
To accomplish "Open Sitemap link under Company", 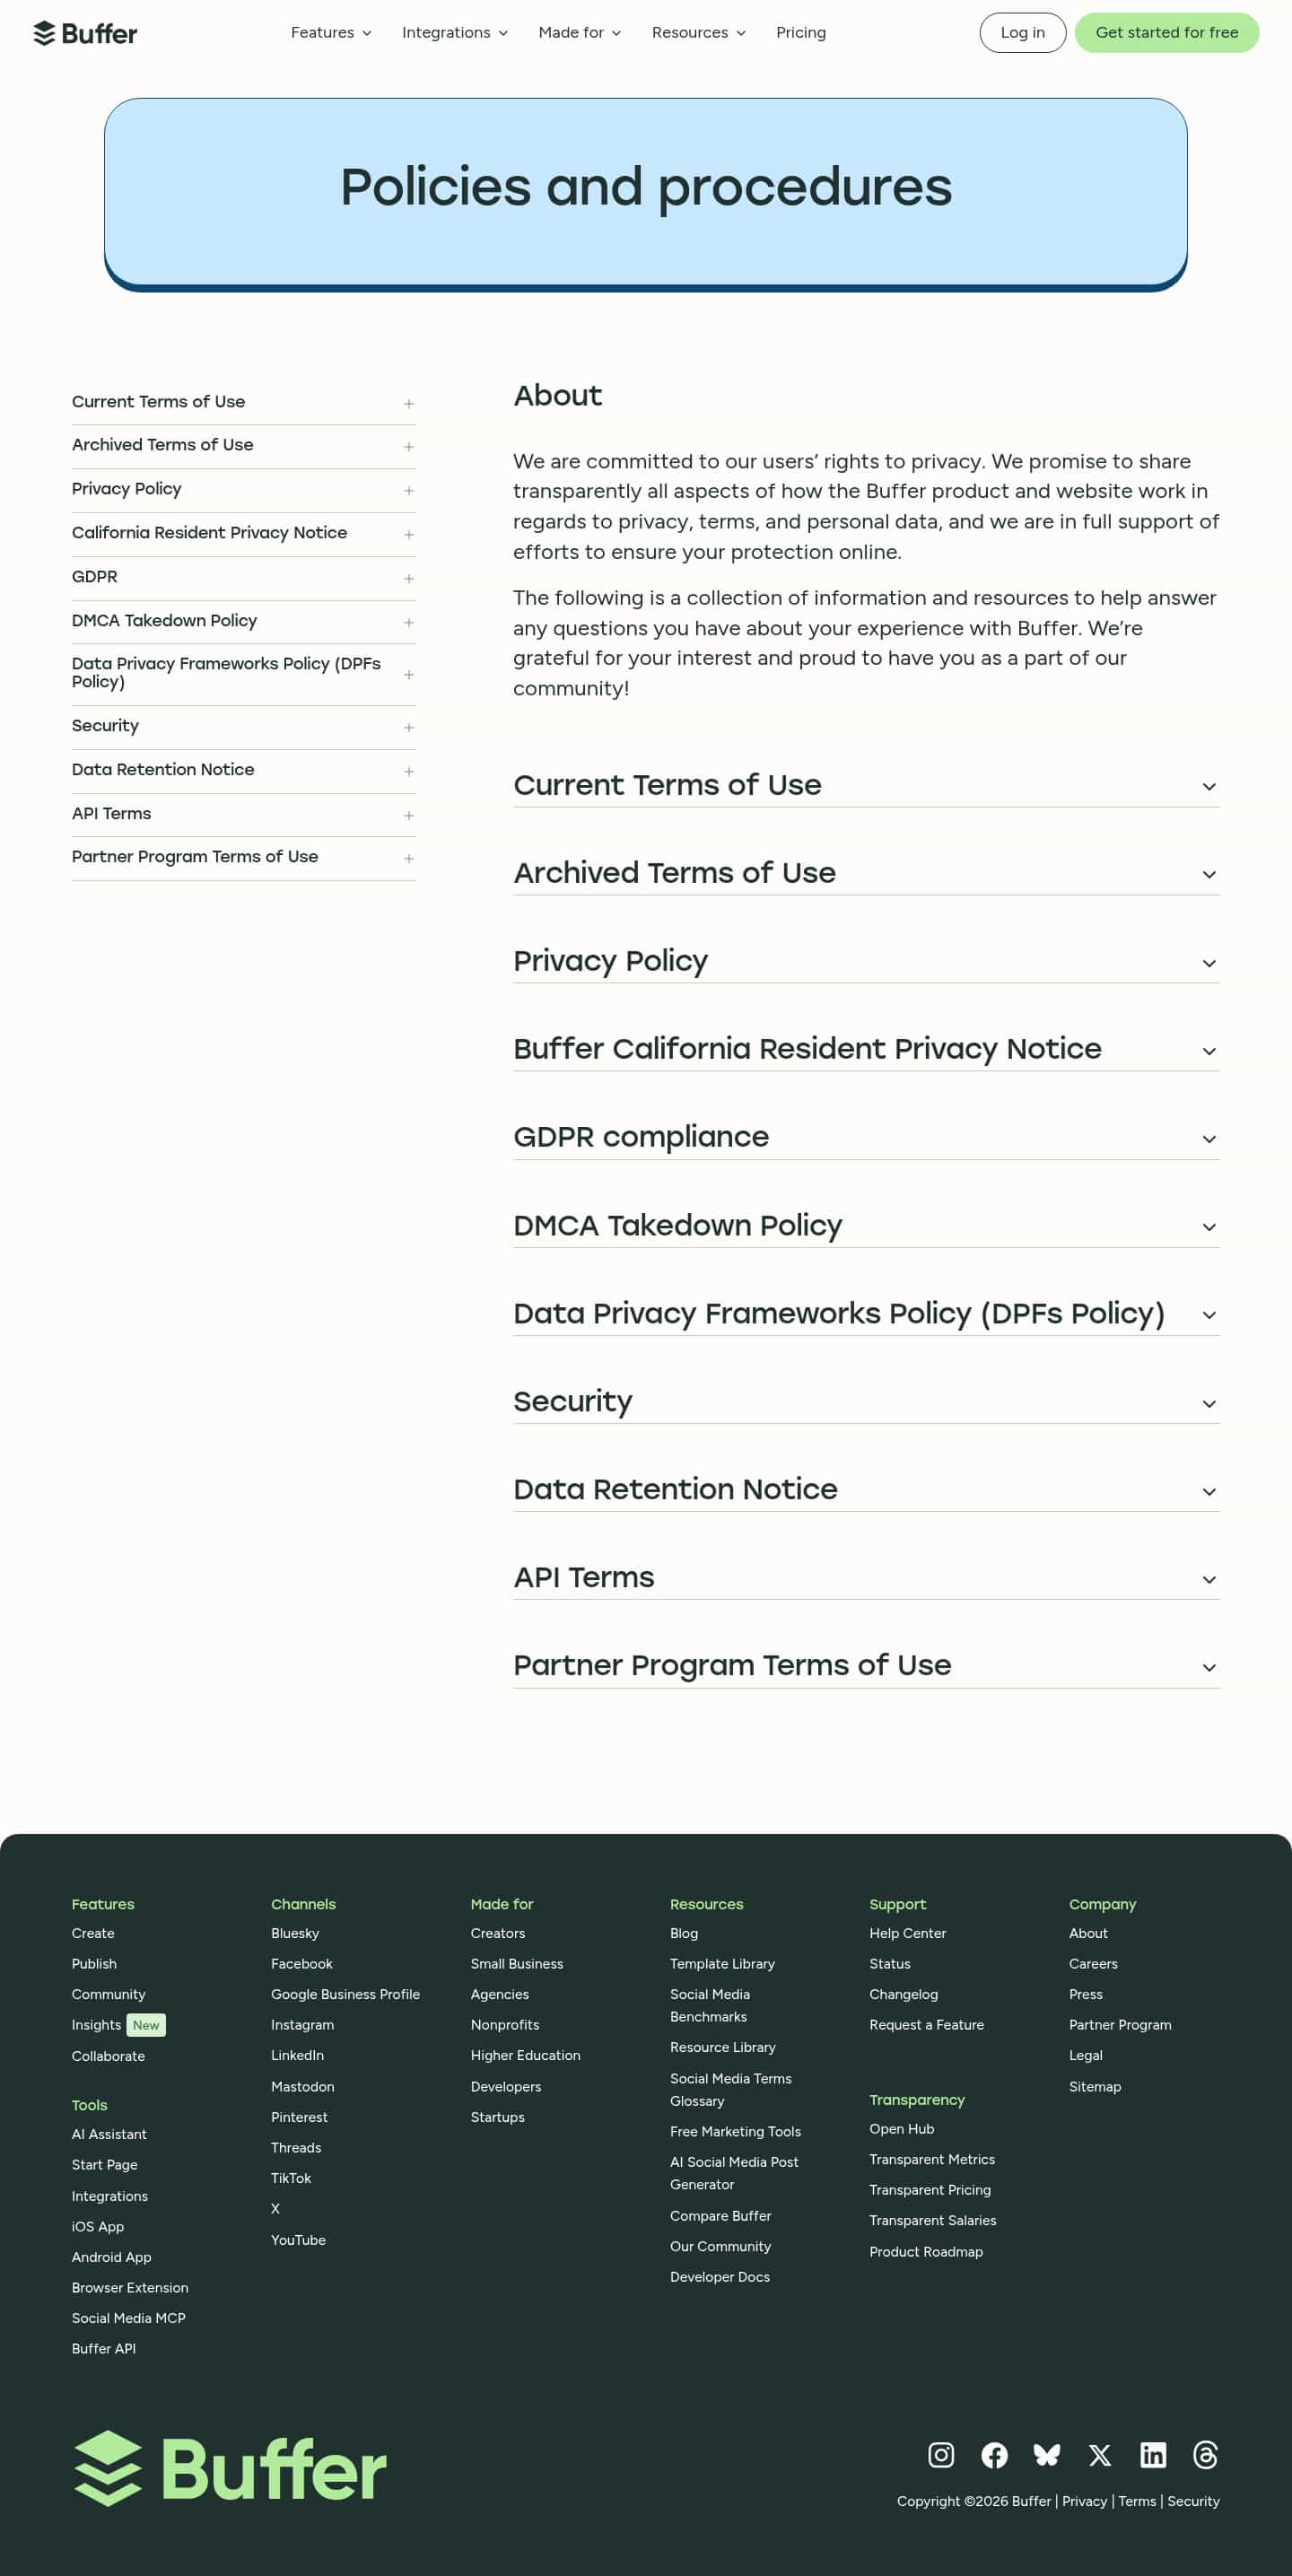I will (x=1095, y=2087).
